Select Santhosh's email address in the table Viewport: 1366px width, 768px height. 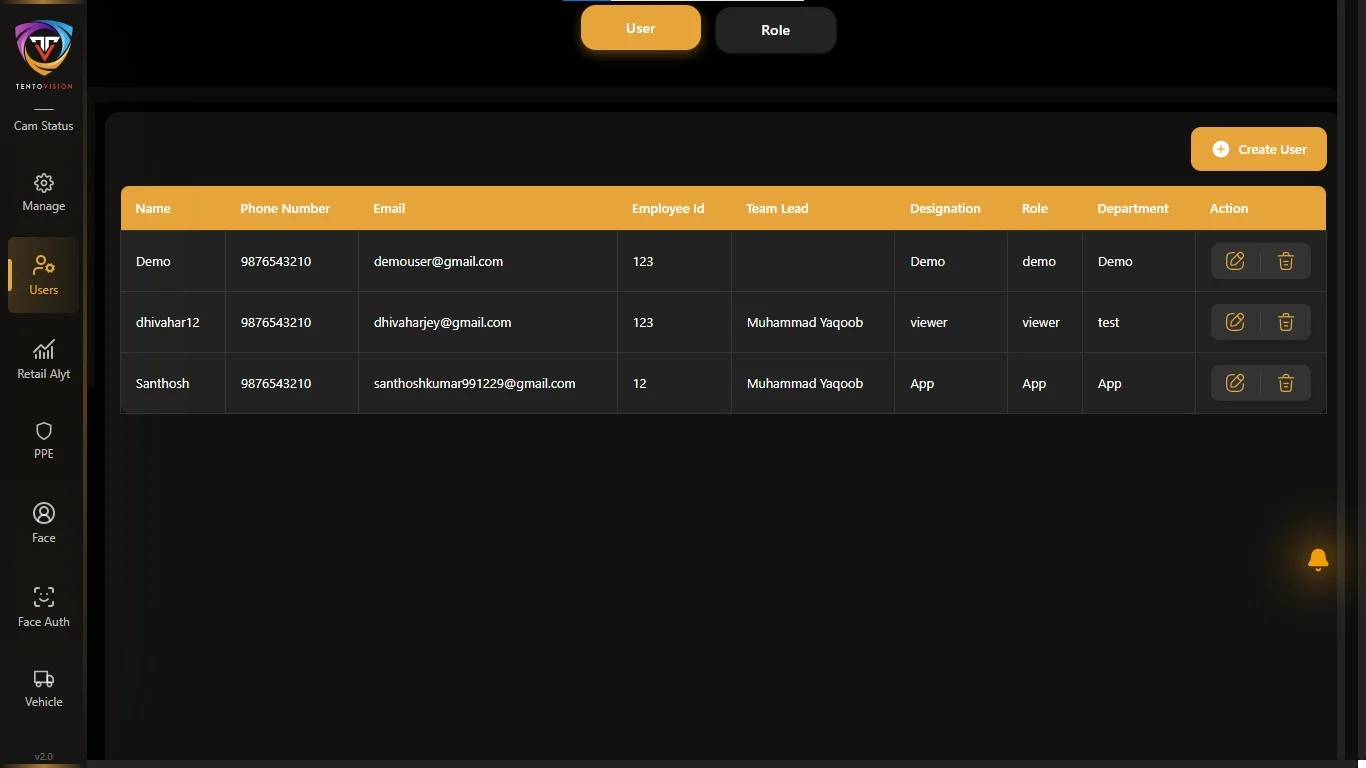click(x=474, y=383)
